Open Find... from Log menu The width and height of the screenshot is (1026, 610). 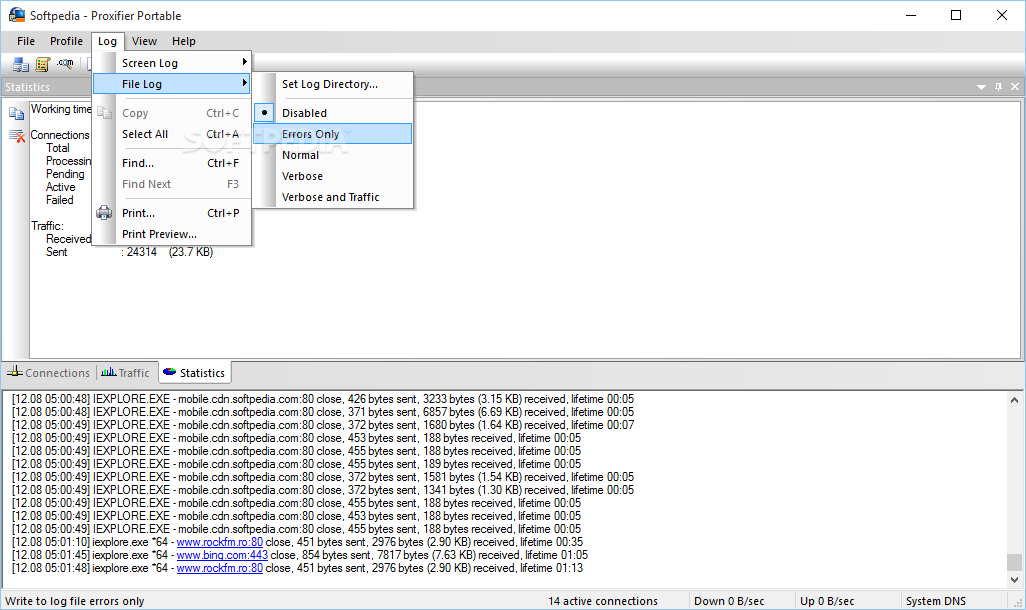click(x=171, y=162)
